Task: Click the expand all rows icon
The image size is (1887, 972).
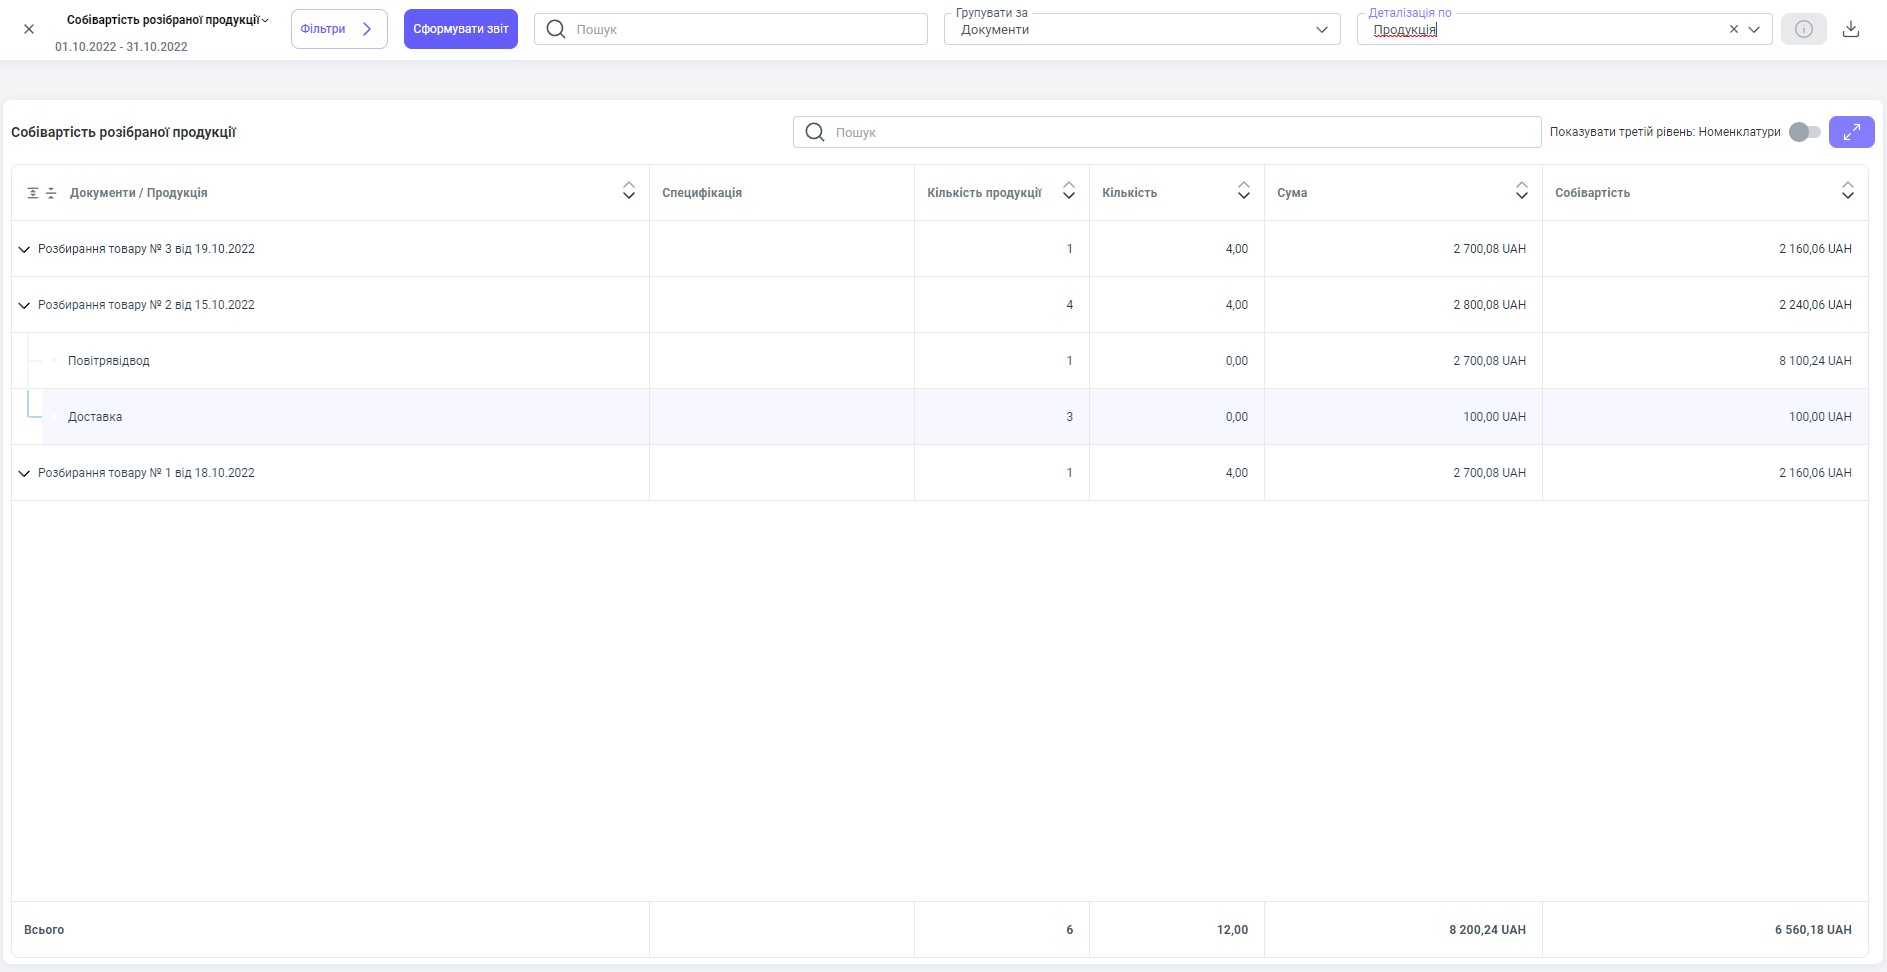Action: pyautogui.click(x=33, y=193)
